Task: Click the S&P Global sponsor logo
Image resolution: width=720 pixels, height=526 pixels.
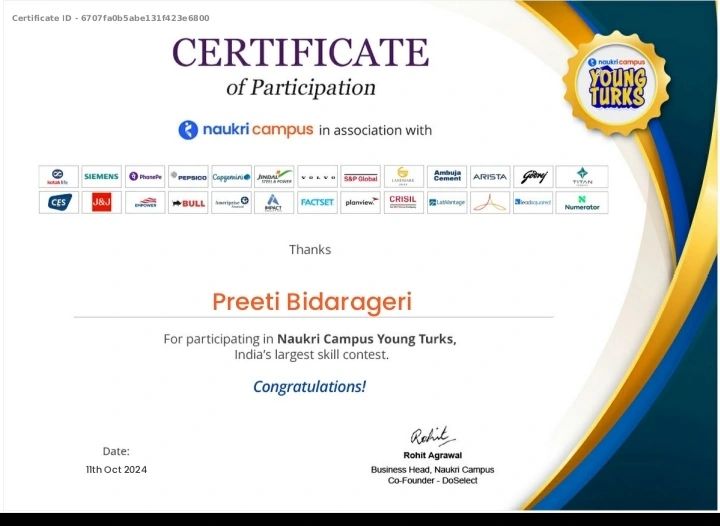Action: click(360, 177)
